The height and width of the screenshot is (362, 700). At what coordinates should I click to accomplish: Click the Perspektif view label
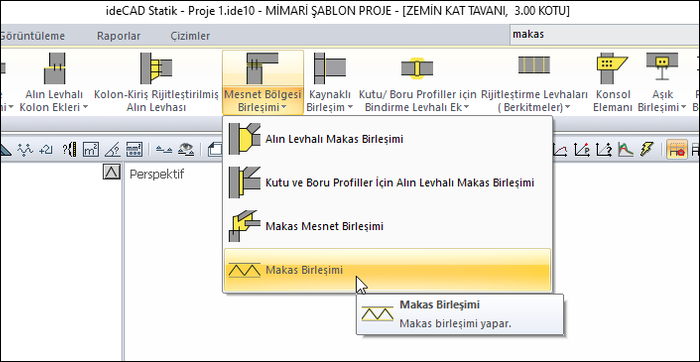click(157, 174)
